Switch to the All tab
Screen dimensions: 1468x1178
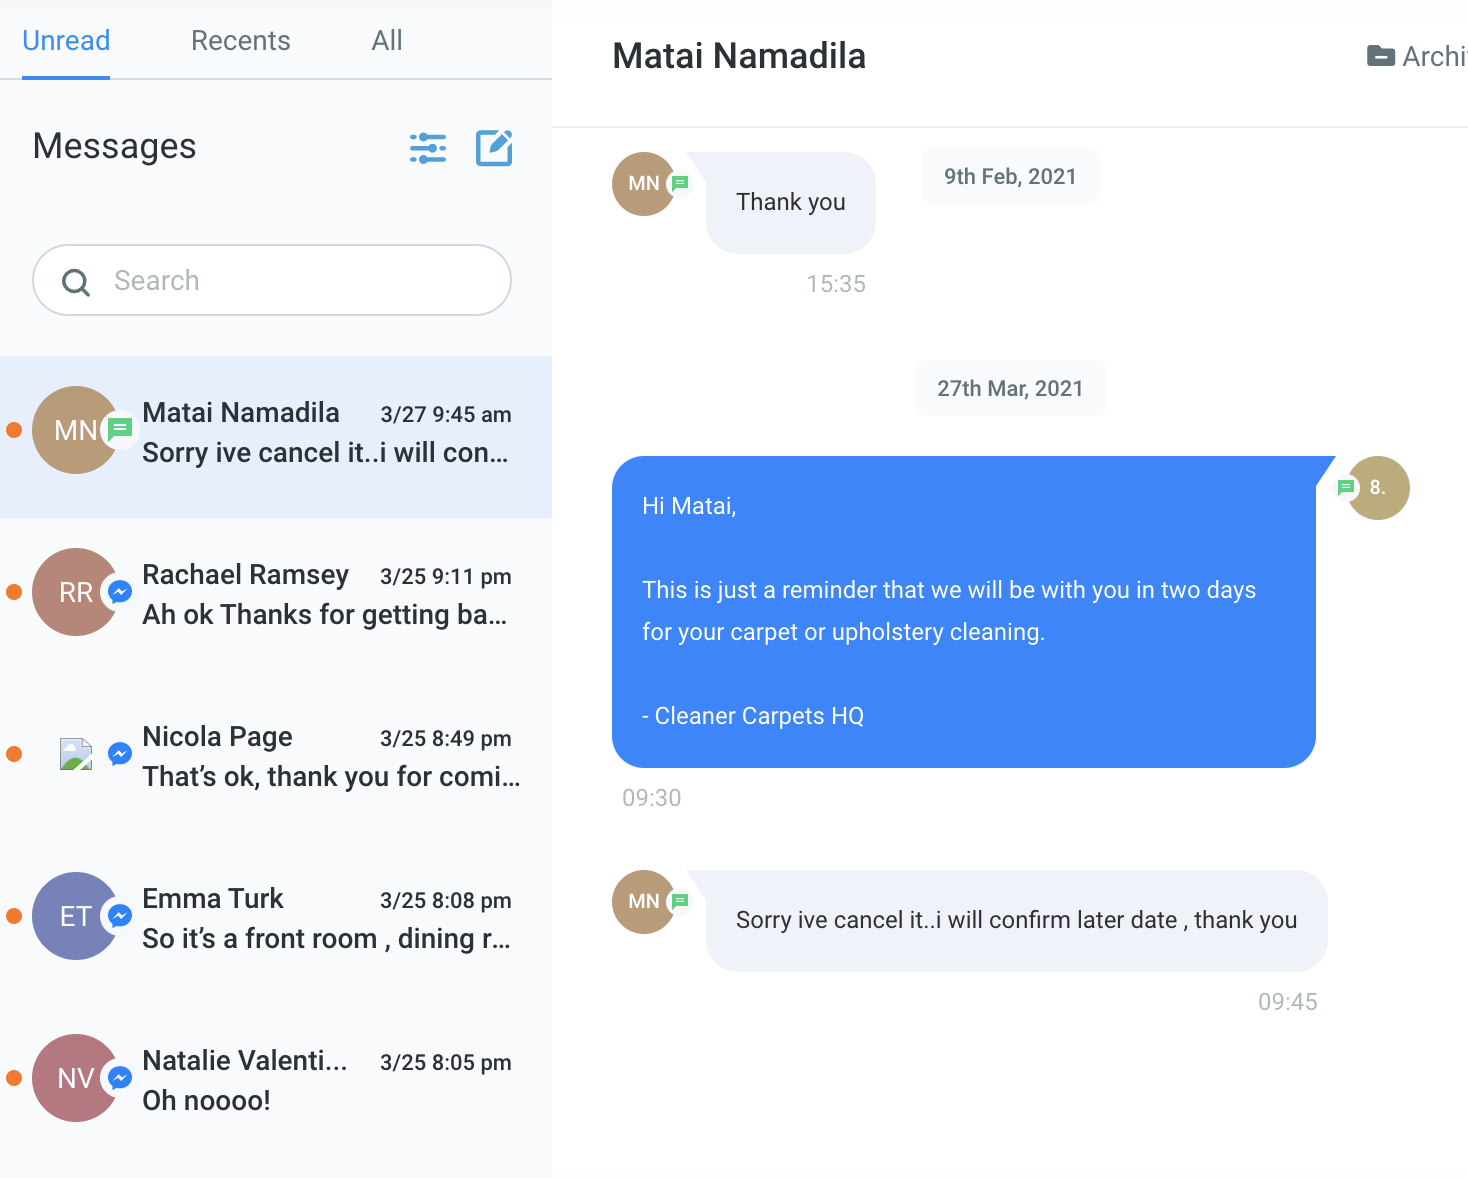387,40
